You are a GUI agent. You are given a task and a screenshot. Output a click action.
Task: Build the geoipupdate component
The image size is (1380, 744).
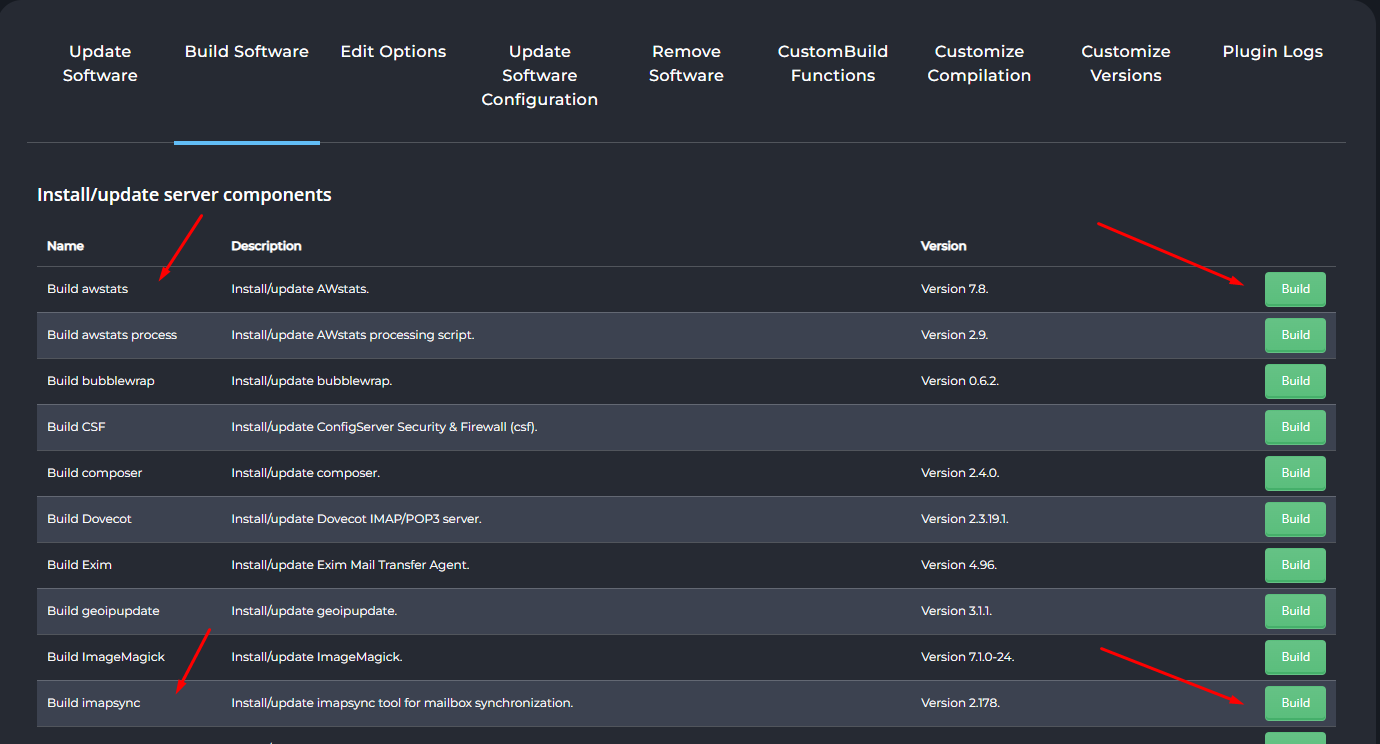tap(1295, 611)
